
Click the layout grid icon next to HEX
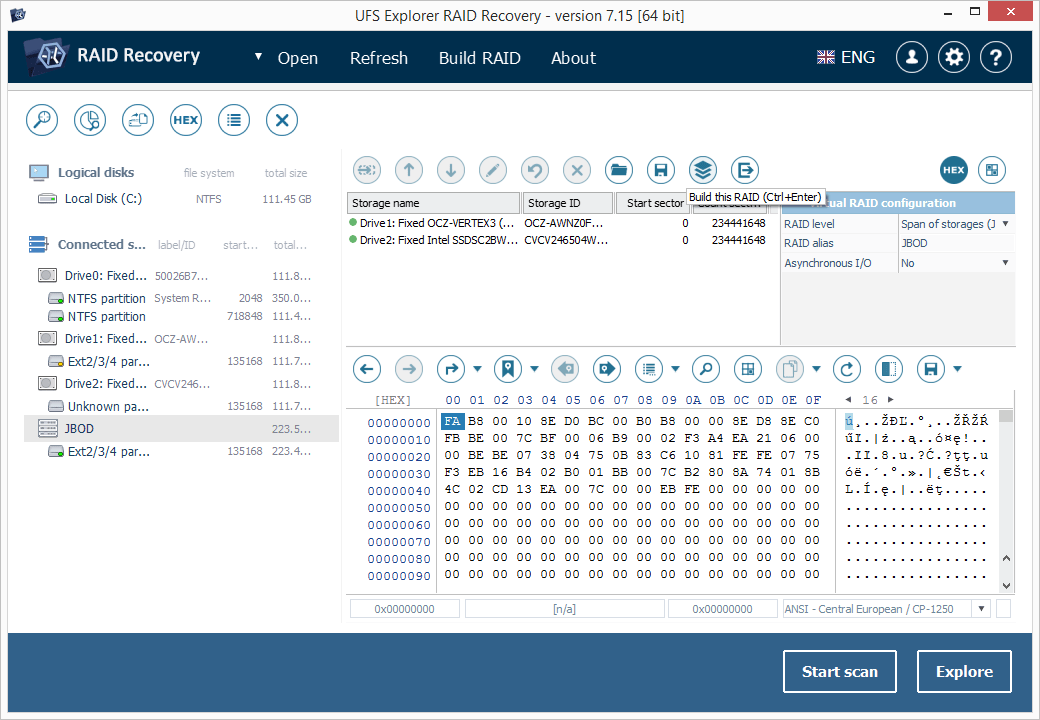click(992, 170)
